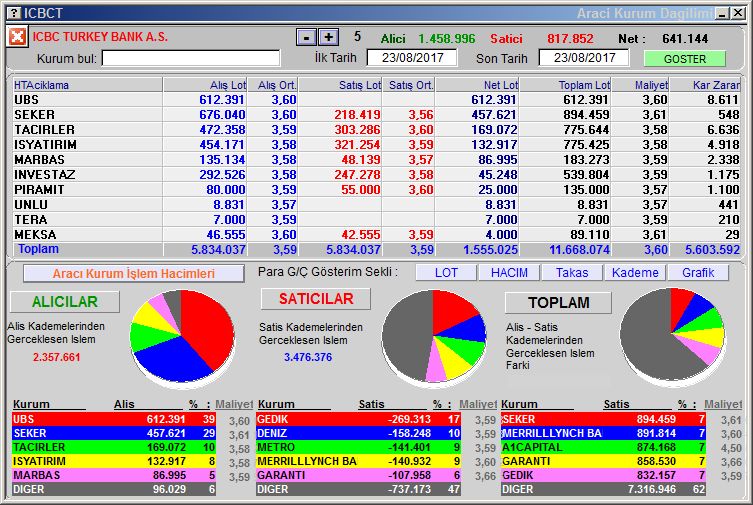Click the Son Tarih date field

[584, 58]
